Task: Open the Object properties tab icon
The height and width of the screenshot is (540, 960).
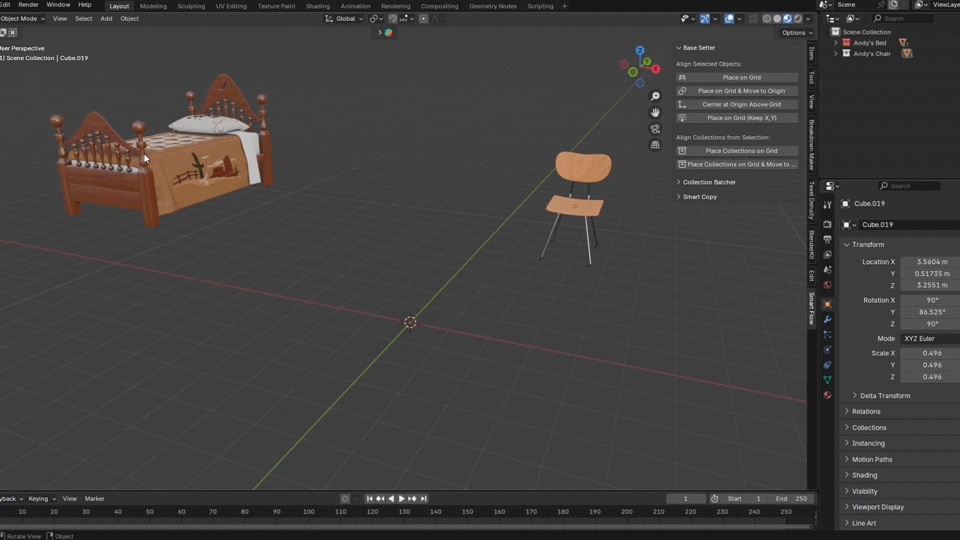Action: click(x=827, y=304)
